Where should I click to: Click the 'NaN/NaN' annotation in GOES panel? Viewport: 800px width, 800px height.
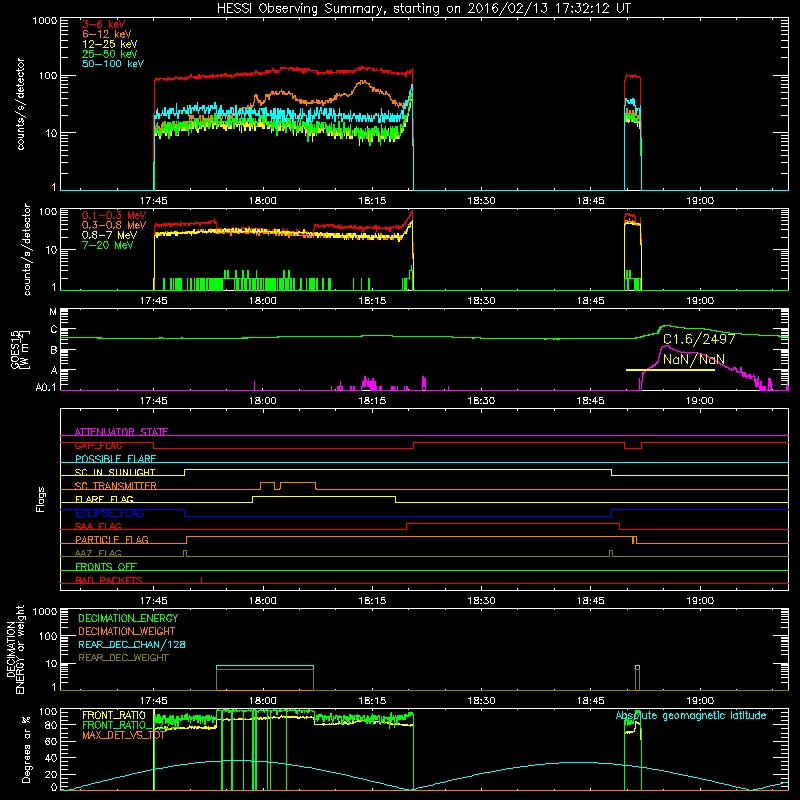693,359
